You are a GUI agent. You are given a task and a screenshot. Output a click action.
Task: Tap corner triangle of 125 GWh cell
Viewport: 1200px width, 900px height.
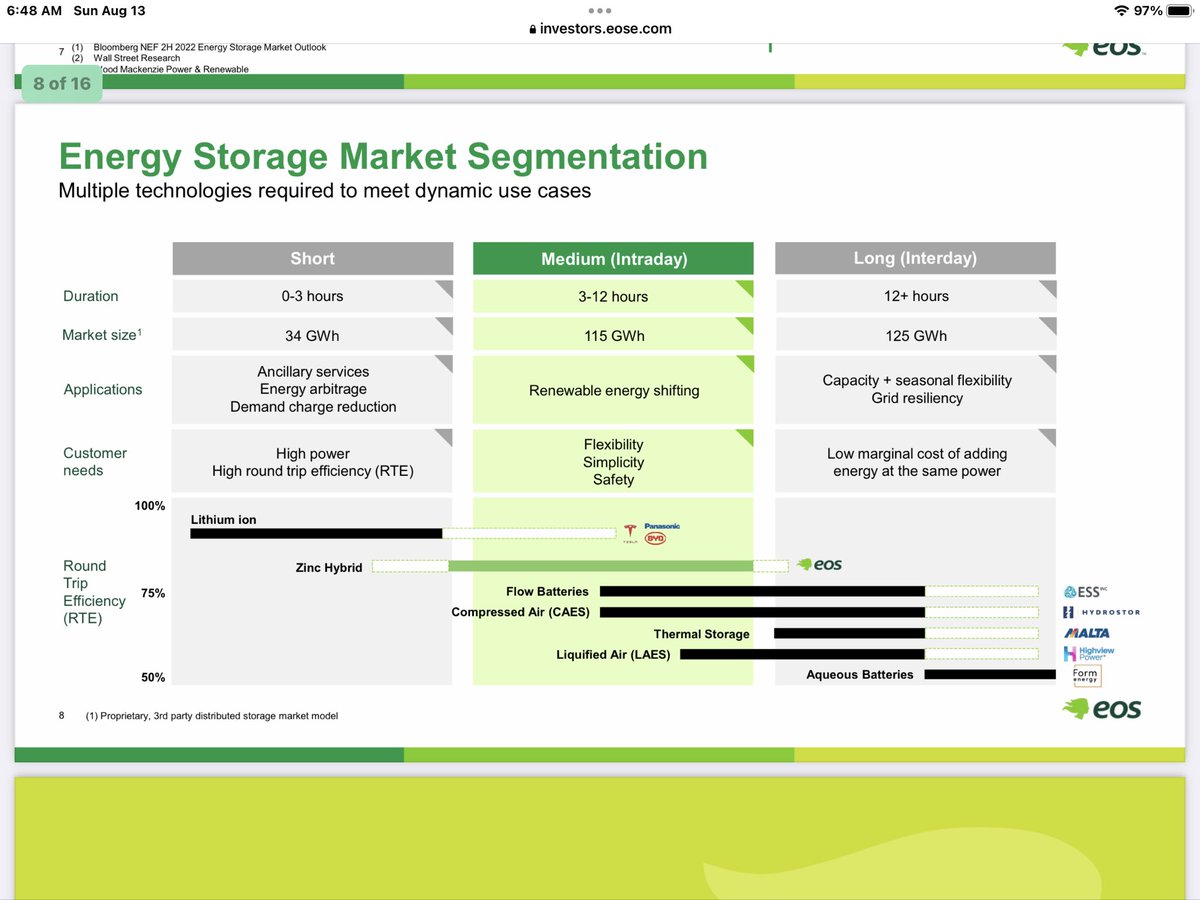pos(1049,324)
